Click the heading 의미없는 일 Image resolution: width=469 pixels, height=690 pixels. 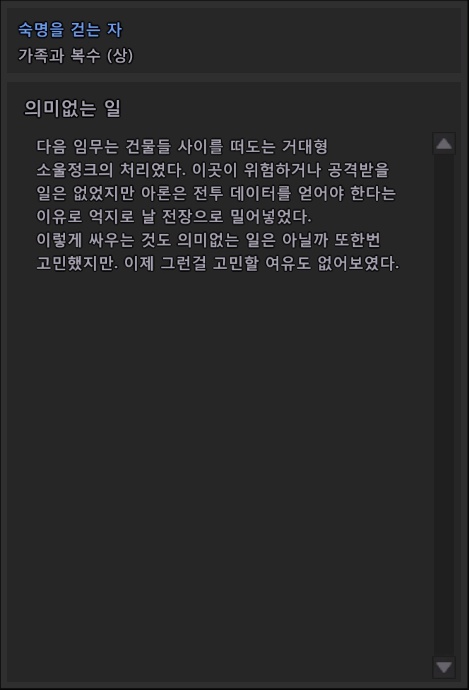pos(72,108)
